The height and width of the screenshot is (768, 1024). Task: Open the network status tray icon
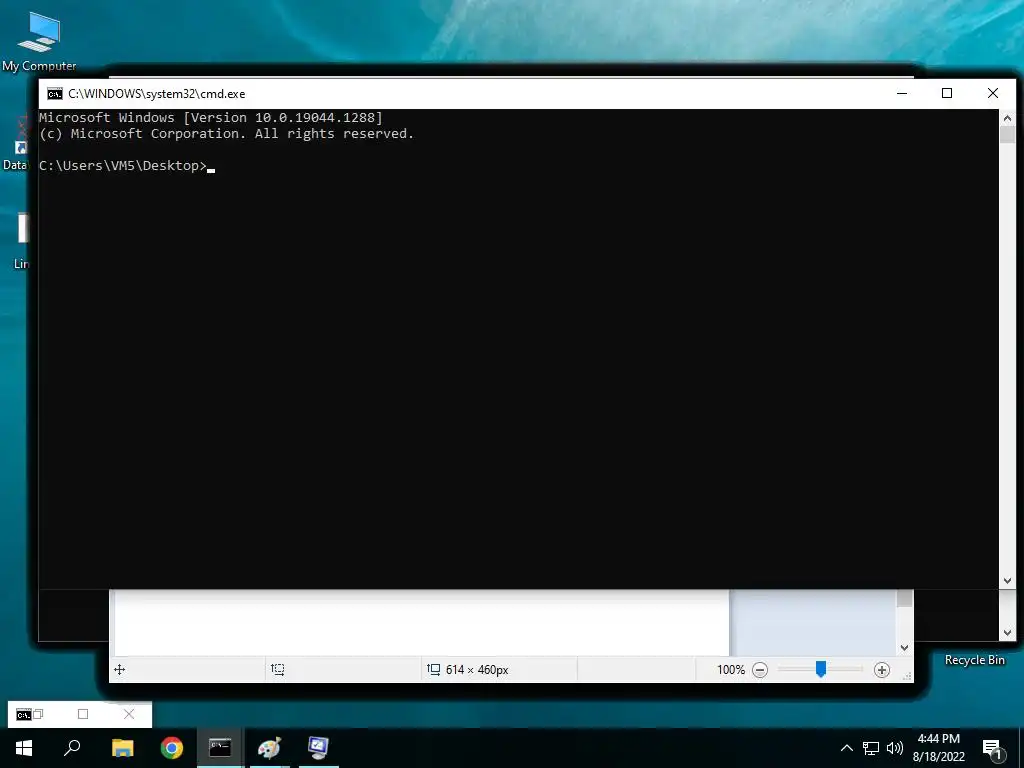pyautogui.click(x=871, y=748)
